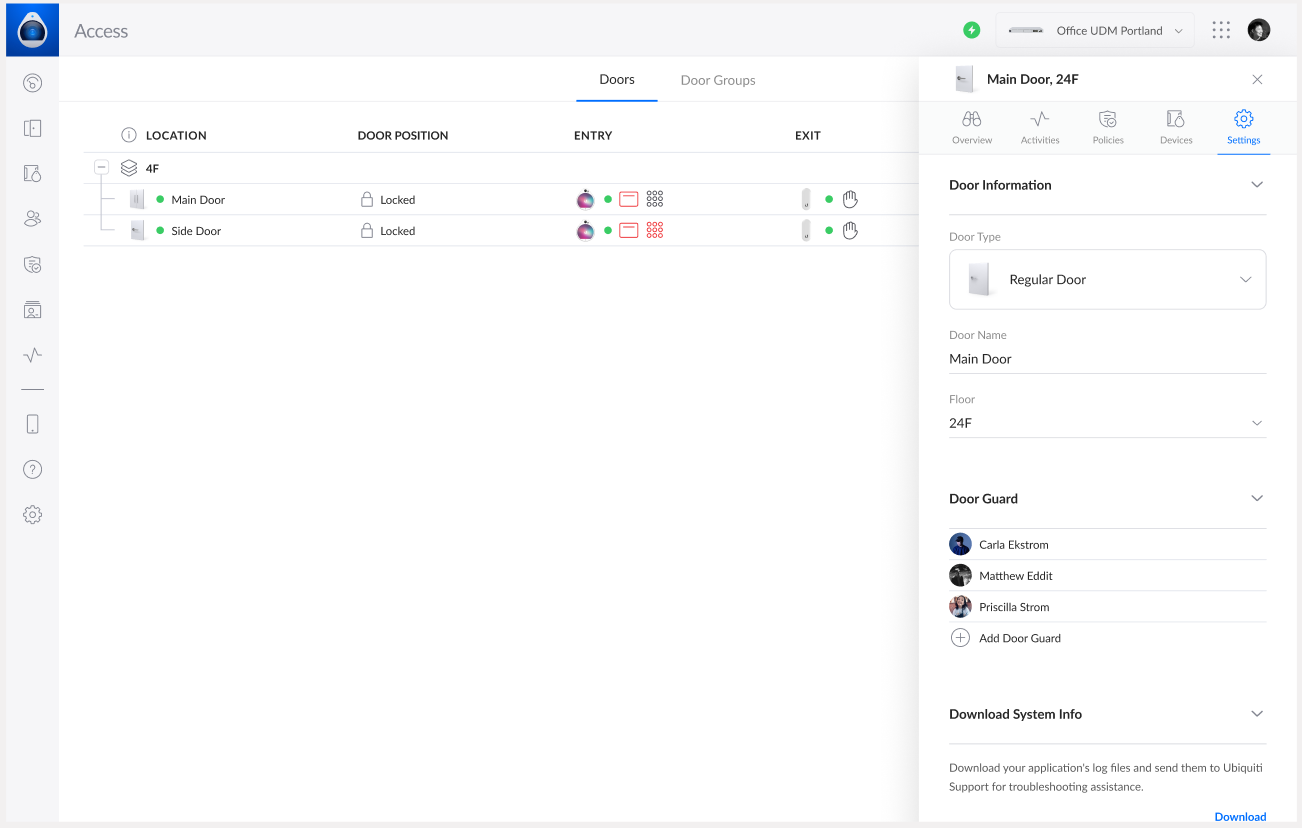
Task: Select the Side Door row
Action: (x=196, y=231)
